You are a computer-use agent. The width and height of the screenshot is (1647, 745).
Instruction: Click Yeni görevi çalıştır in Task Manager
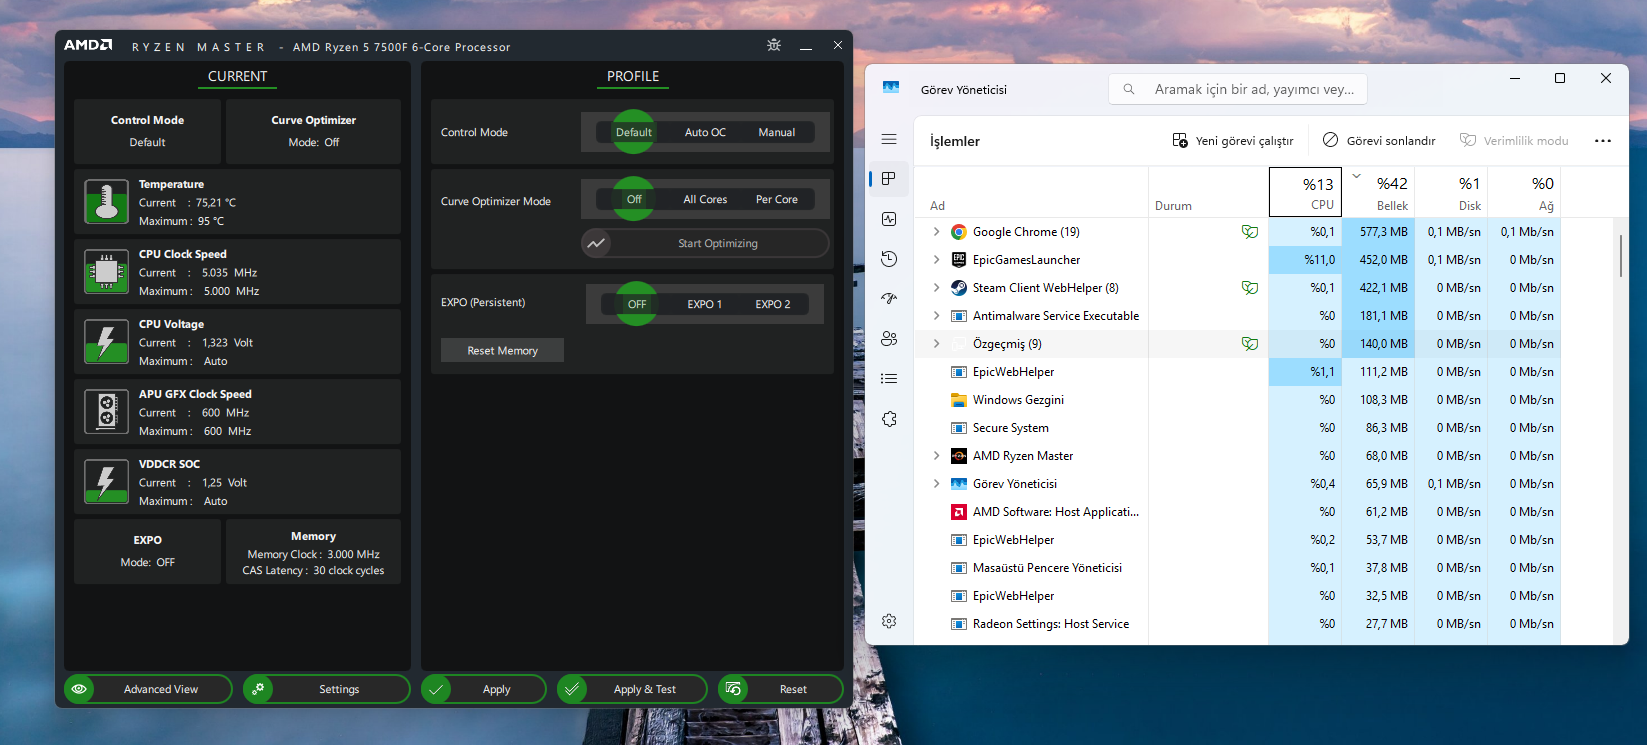point(1233,141)
